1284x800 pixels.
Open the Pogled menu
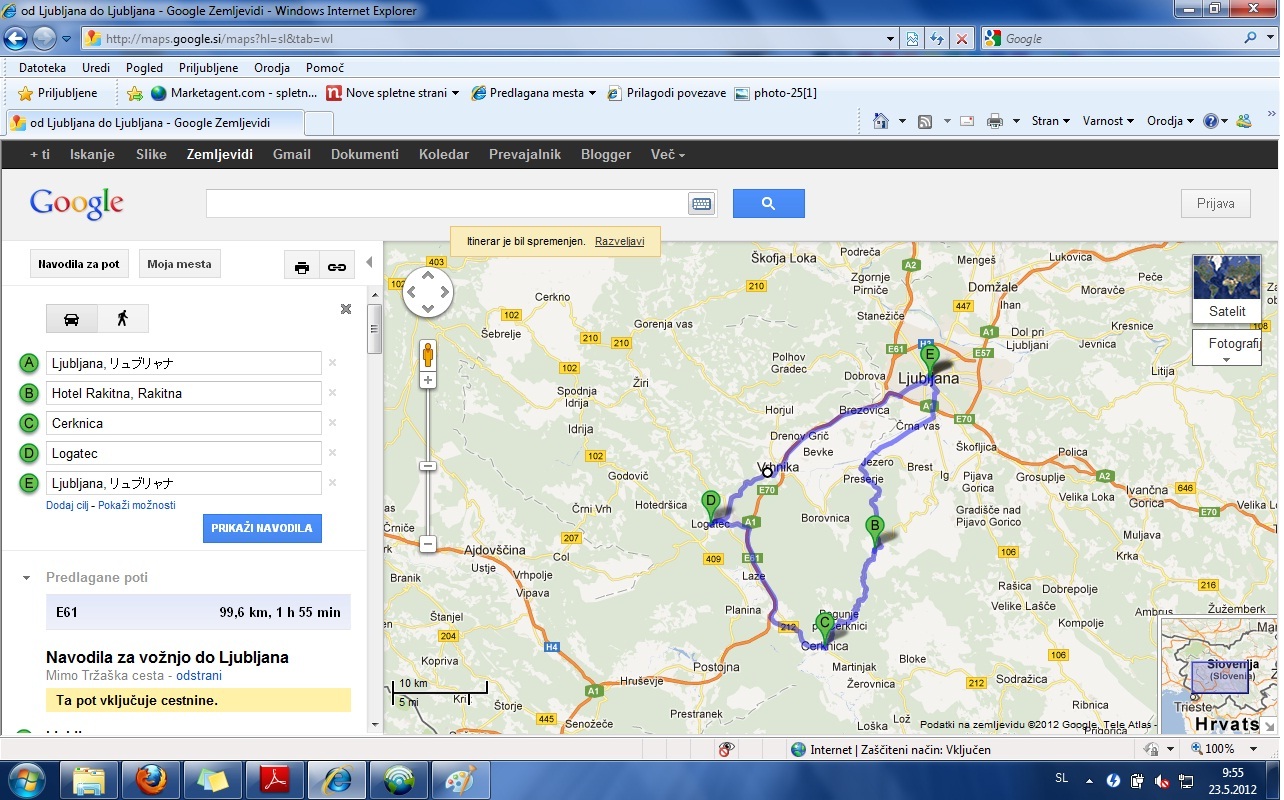point(144,68)
